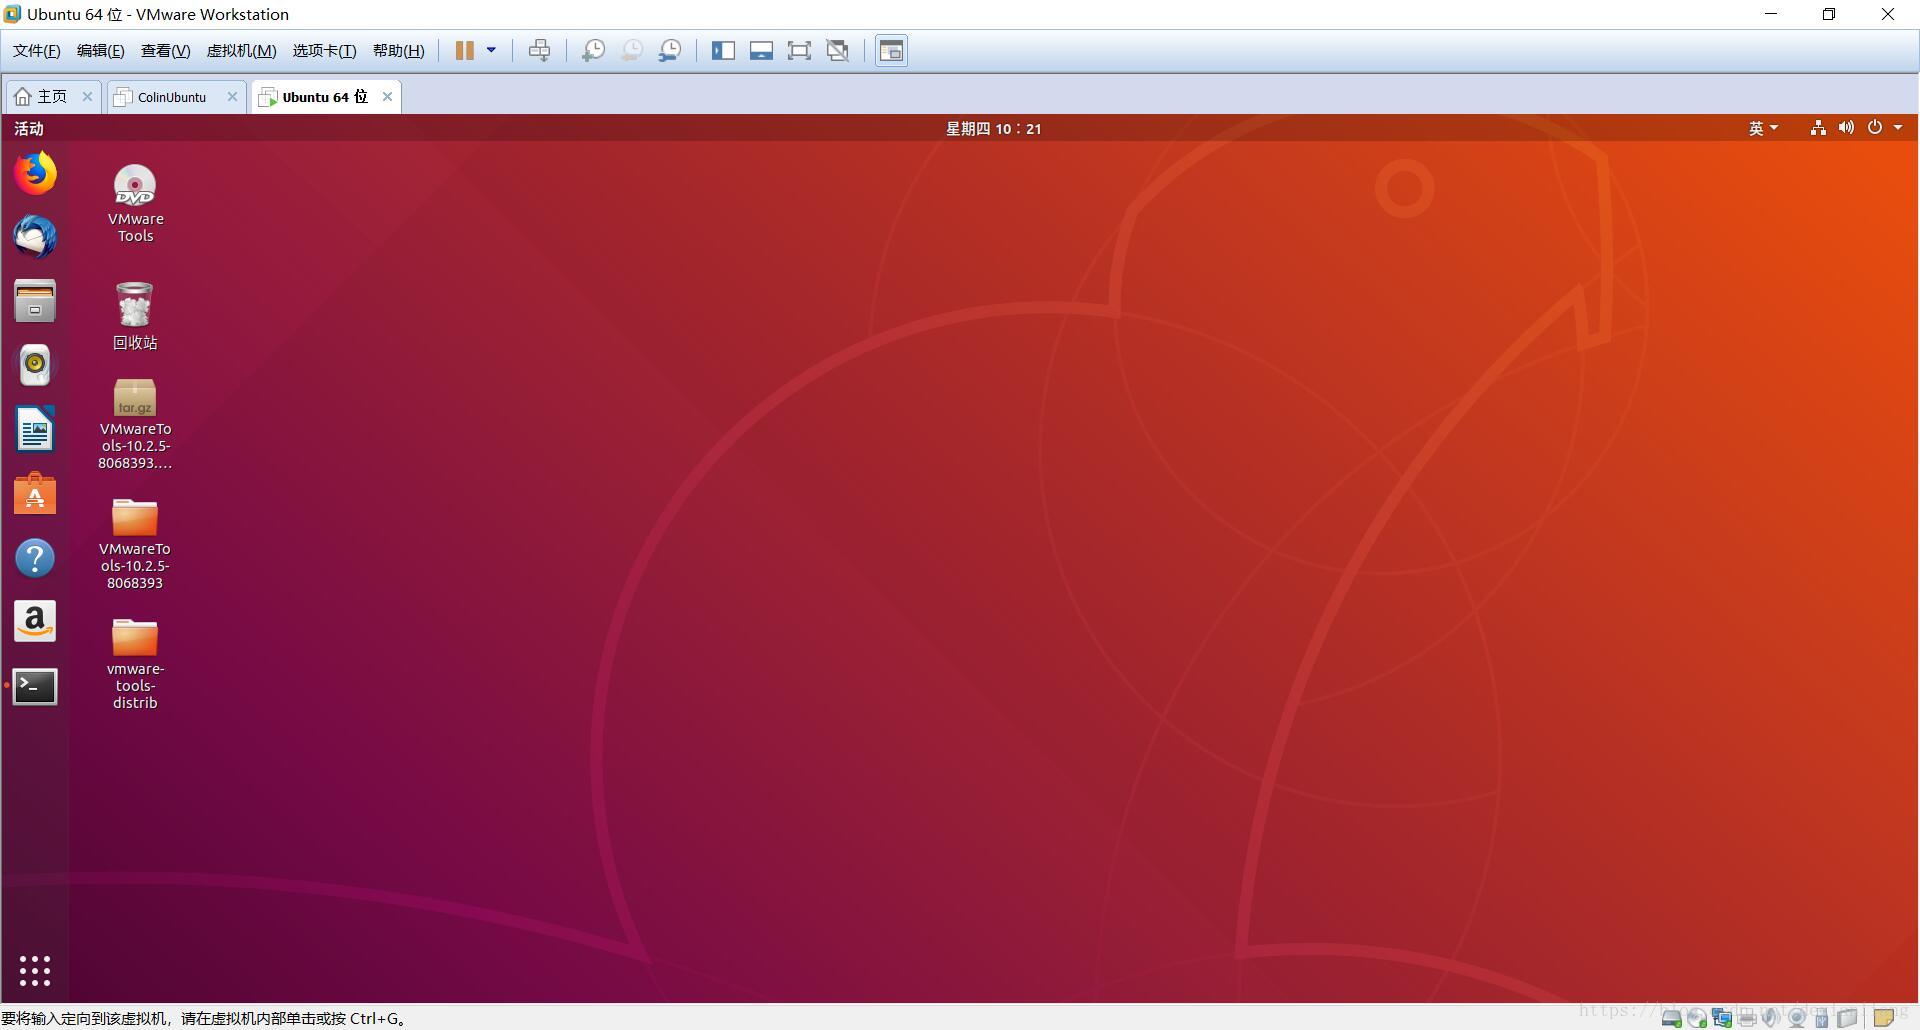Open the Terminal from the dock
Viewport: 1920px width, 1030px height.
click(35, 686)
